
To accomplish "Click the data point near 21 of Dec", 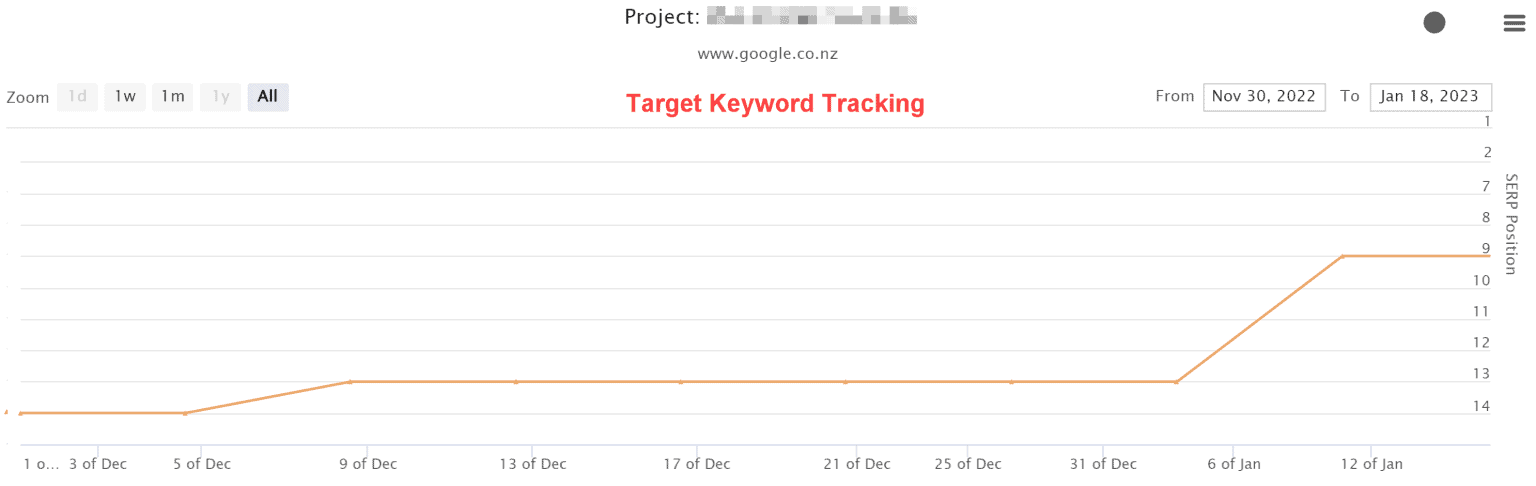I will [x=846, y=381].
